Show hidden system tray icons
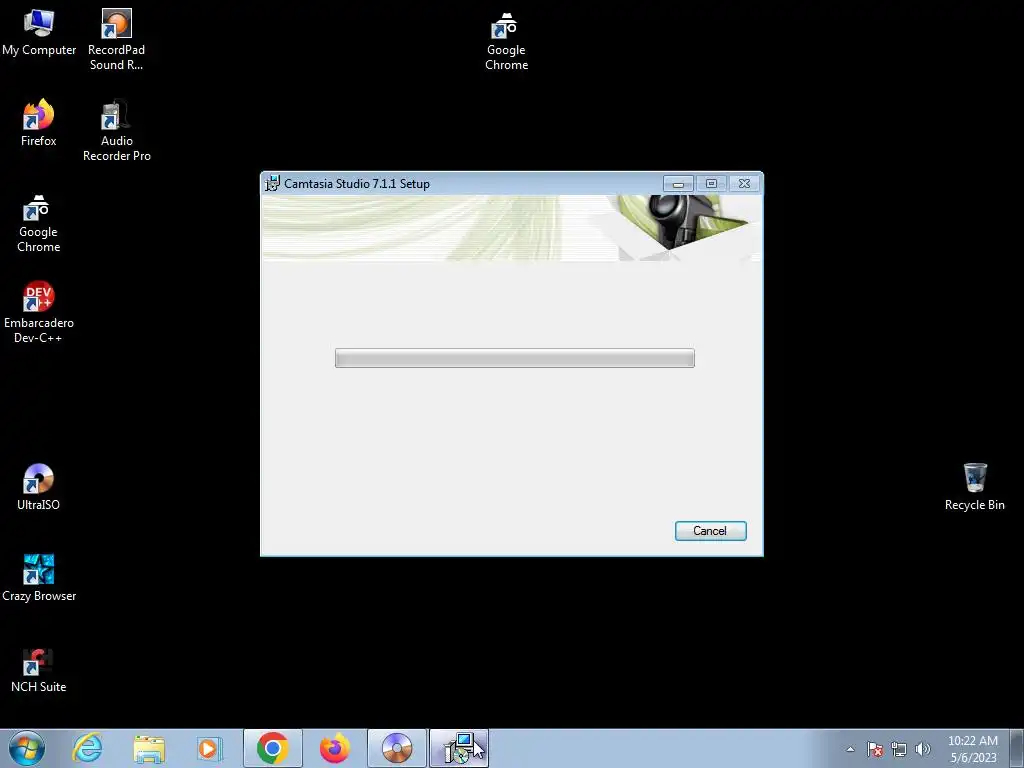Screen dimensions: 1024x768 click(850, 749)
